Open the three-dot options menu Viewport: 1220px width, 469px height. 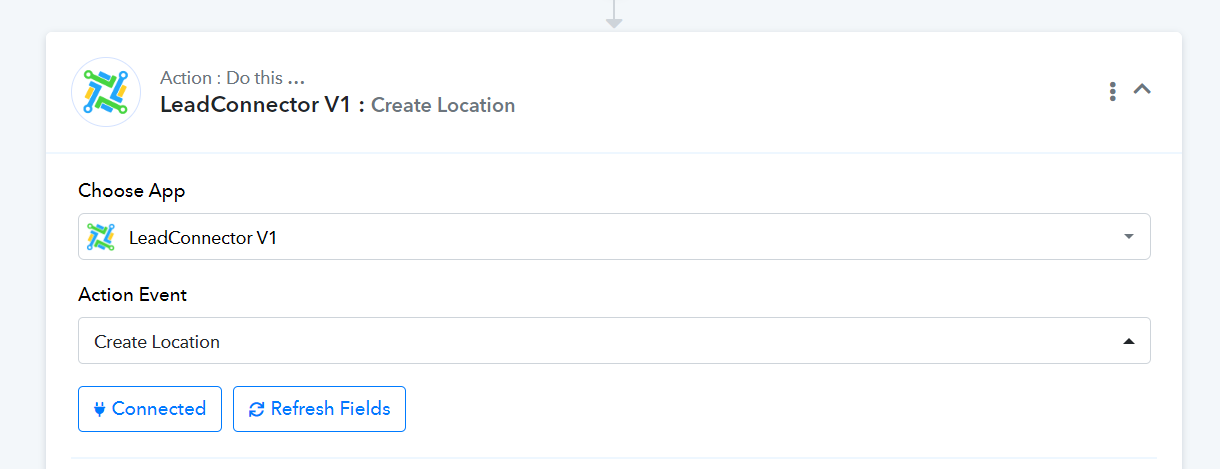(x=1112, y=91)
